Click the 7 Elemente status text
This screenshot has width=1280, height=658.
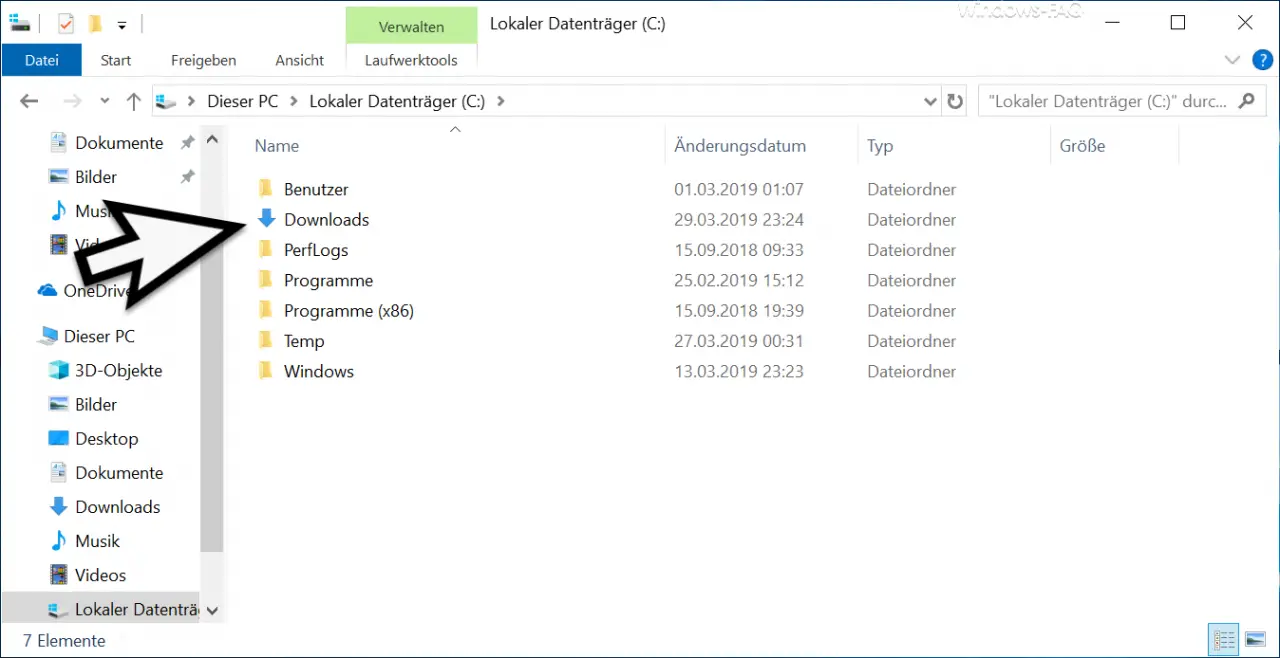64,640
